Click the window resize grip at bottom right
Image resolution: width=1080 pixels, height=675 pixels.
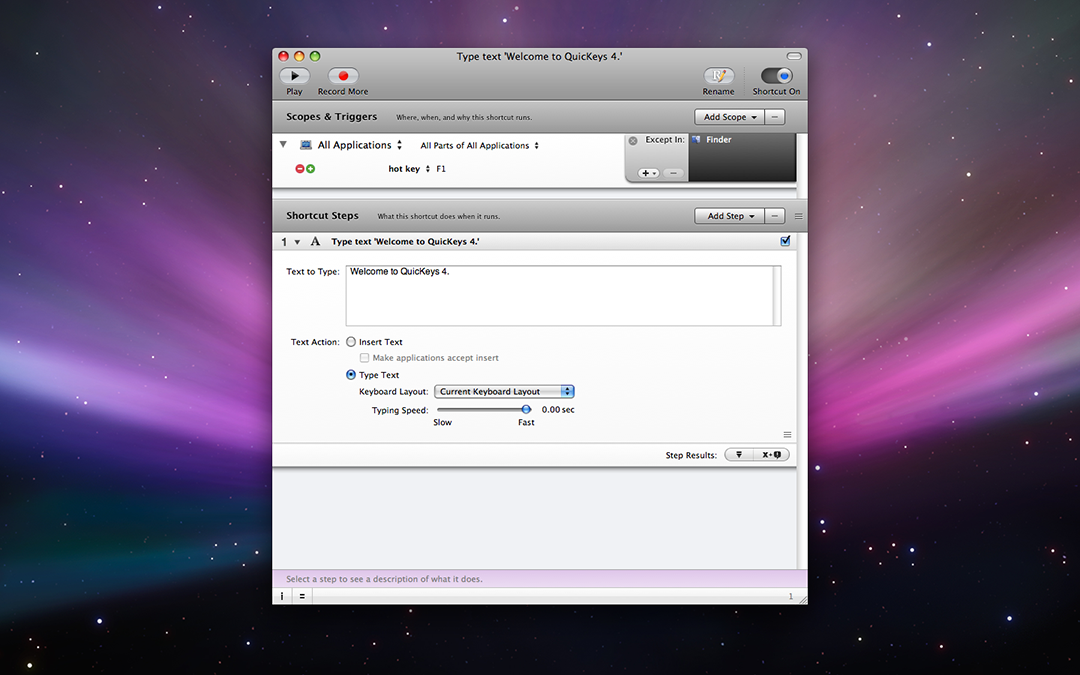point(802,599)
